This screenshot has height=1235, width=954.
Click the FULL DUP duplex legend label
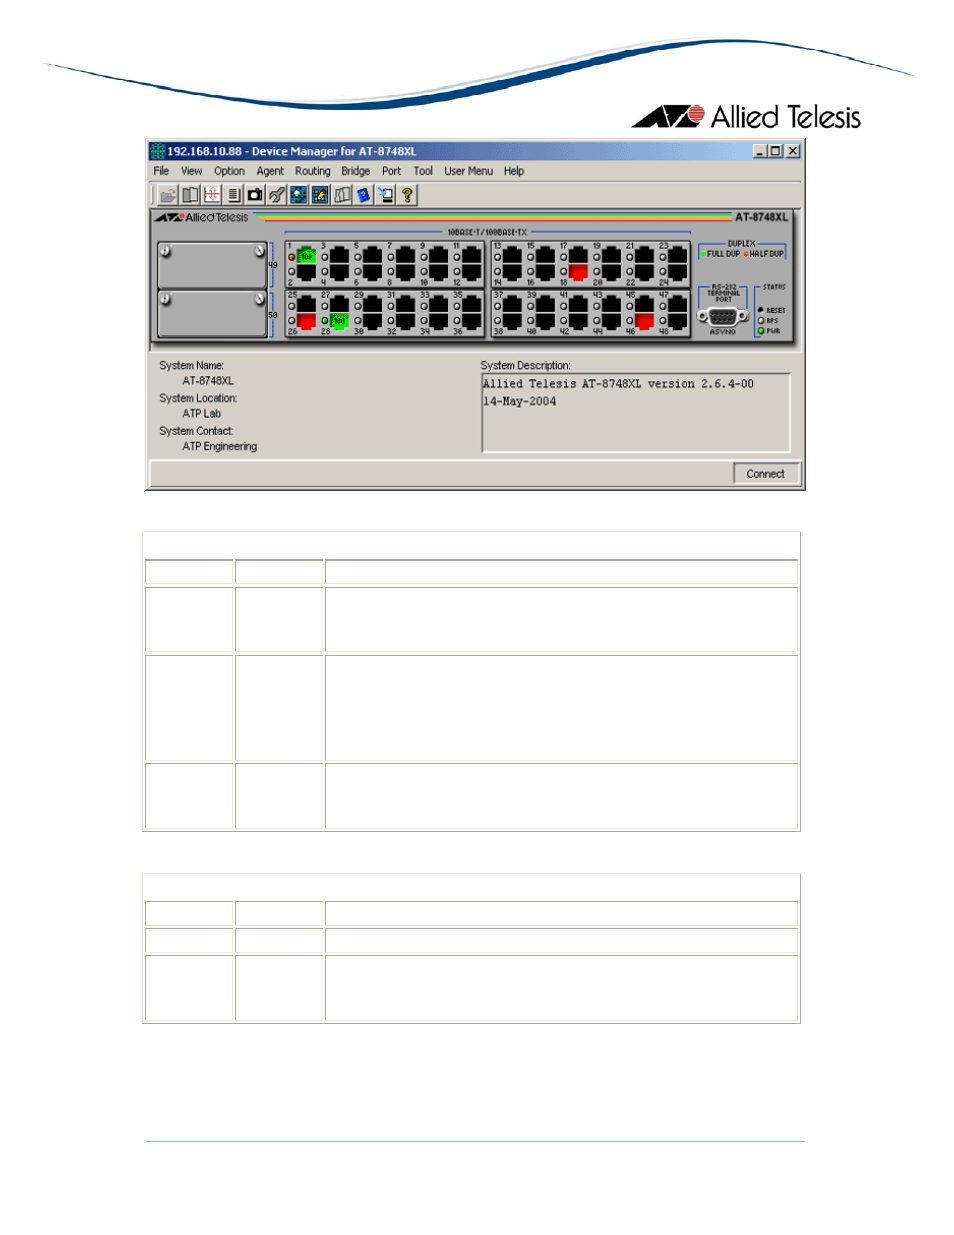coord(723,254)
